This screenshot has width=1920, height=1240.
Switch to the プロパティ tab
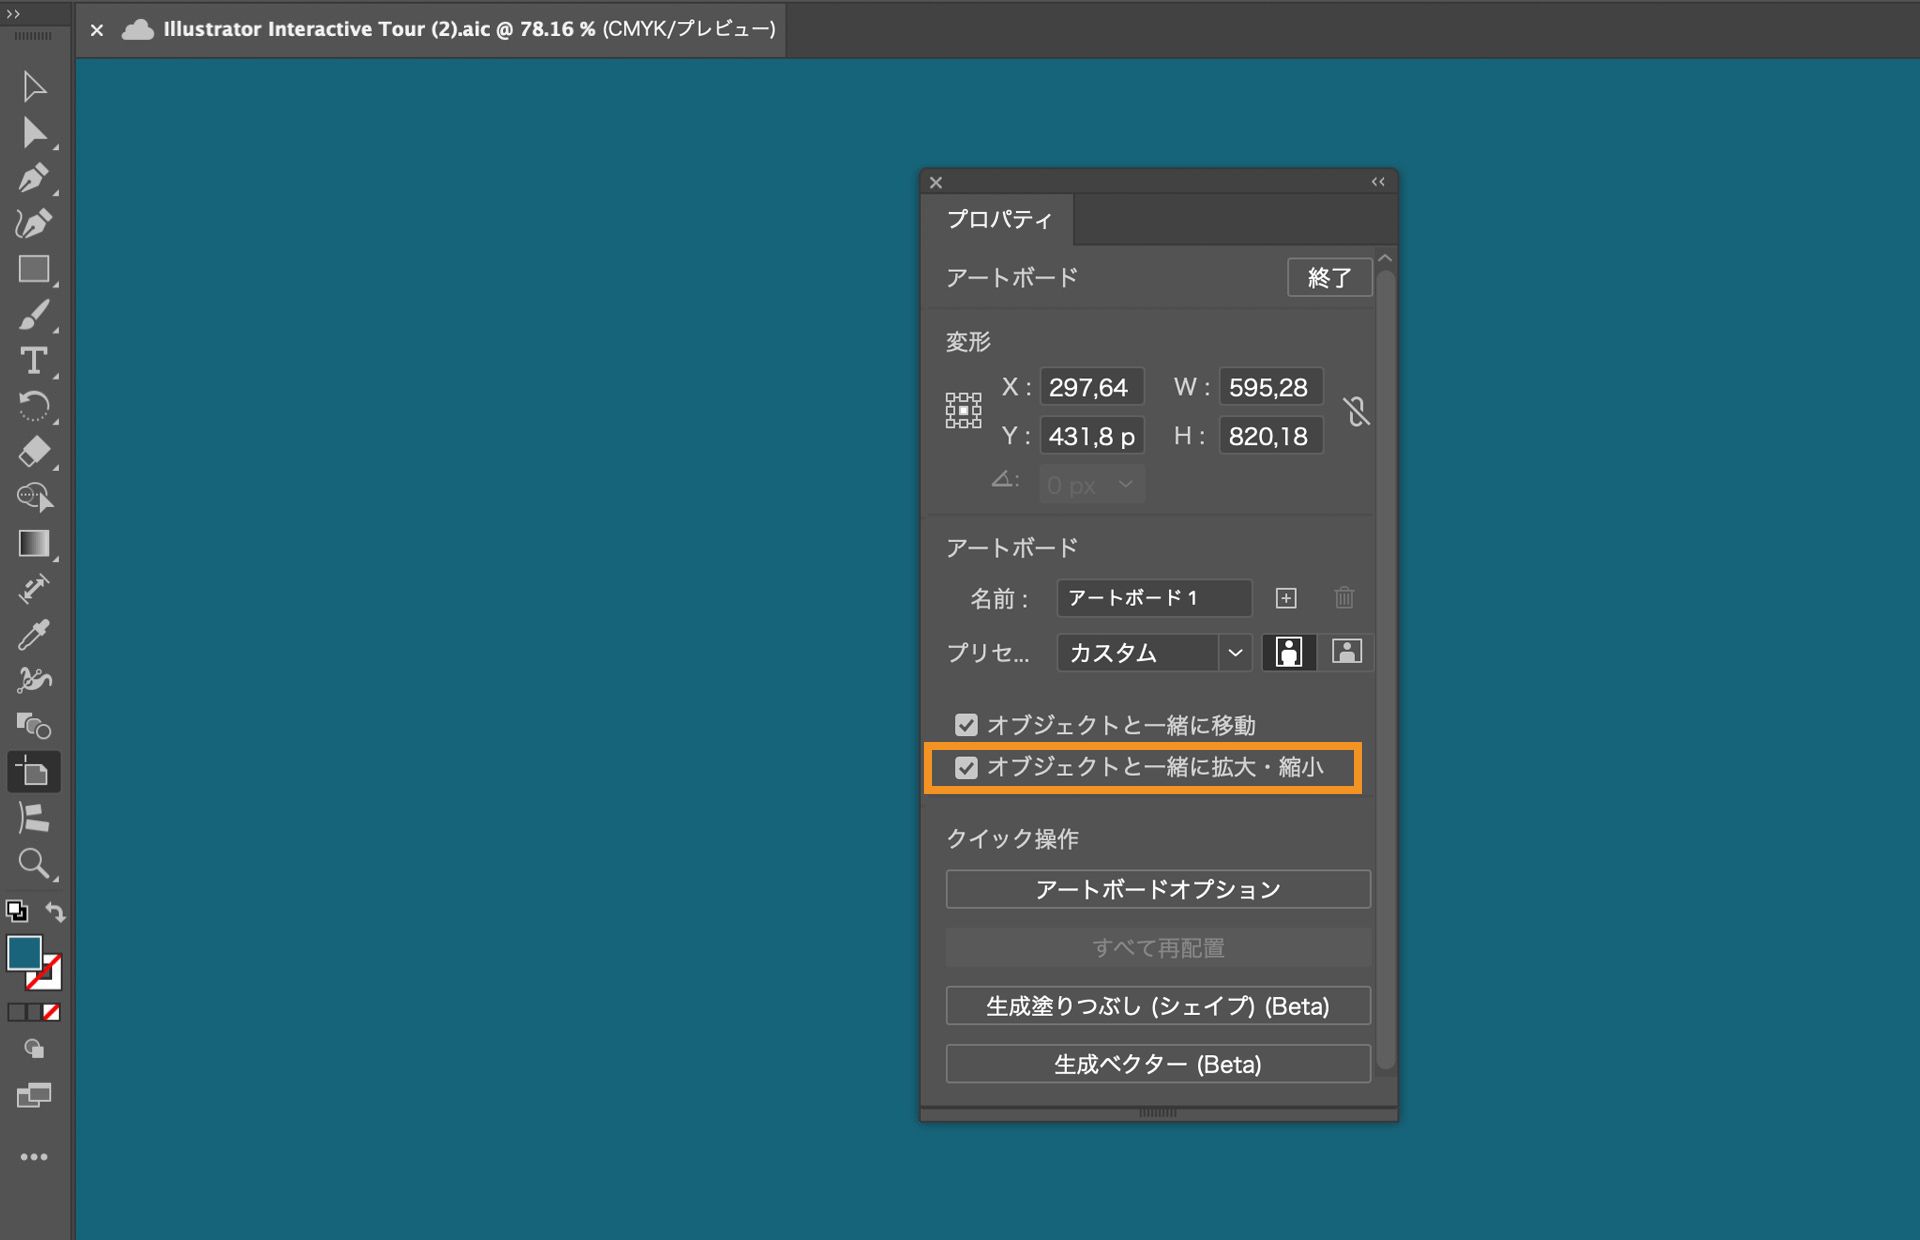click(x=999, y=219)
